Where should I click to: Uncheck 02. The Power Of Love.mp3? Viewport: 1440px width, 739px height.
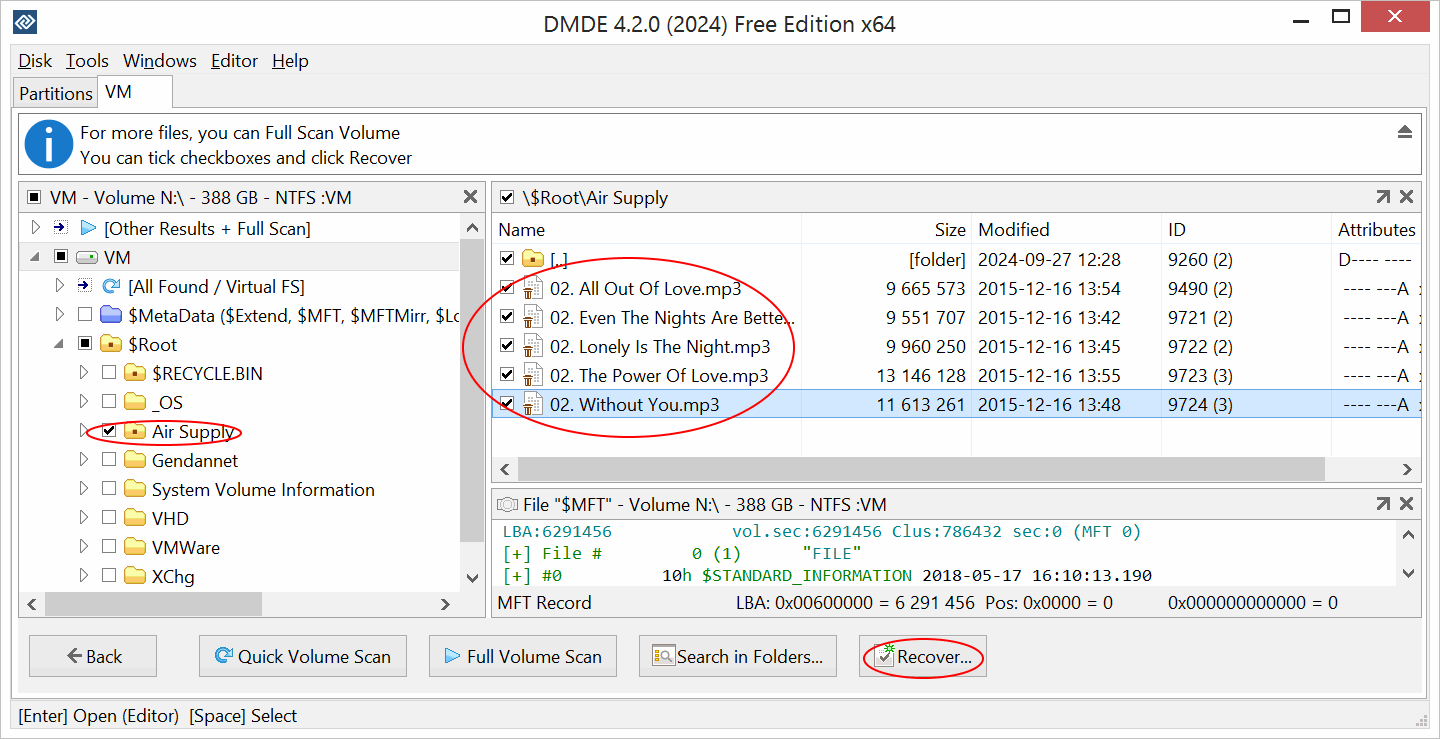[x=507, y=375]
